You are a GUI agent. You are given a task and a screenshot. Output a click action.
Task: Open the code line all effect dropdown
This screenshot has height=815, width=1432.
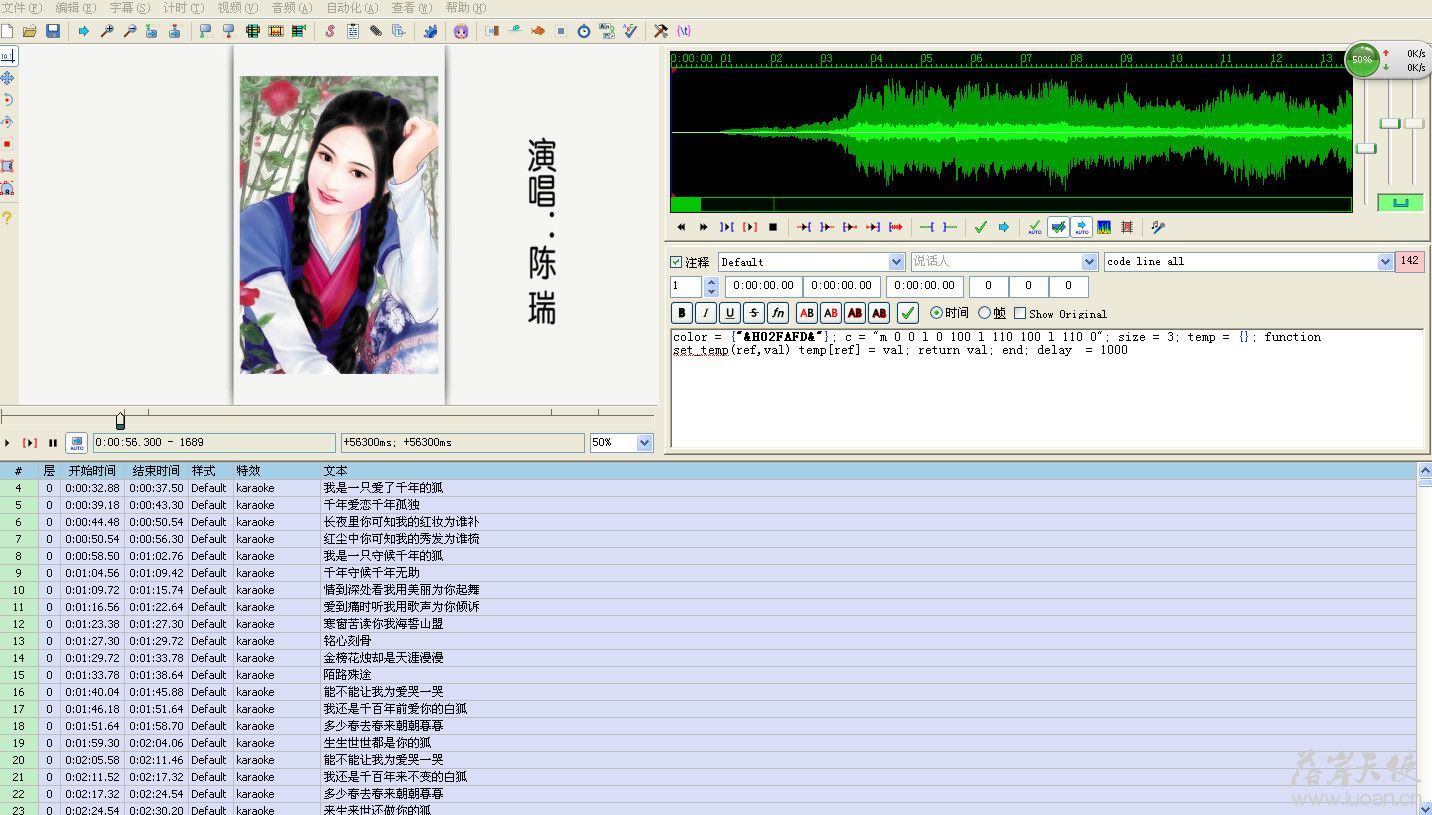[1385, 262]
